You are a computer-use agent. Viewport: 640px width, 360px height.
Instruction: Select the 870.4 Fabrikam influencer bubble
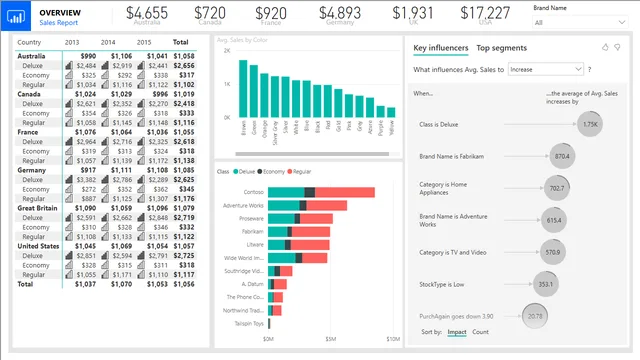point(562,156)
